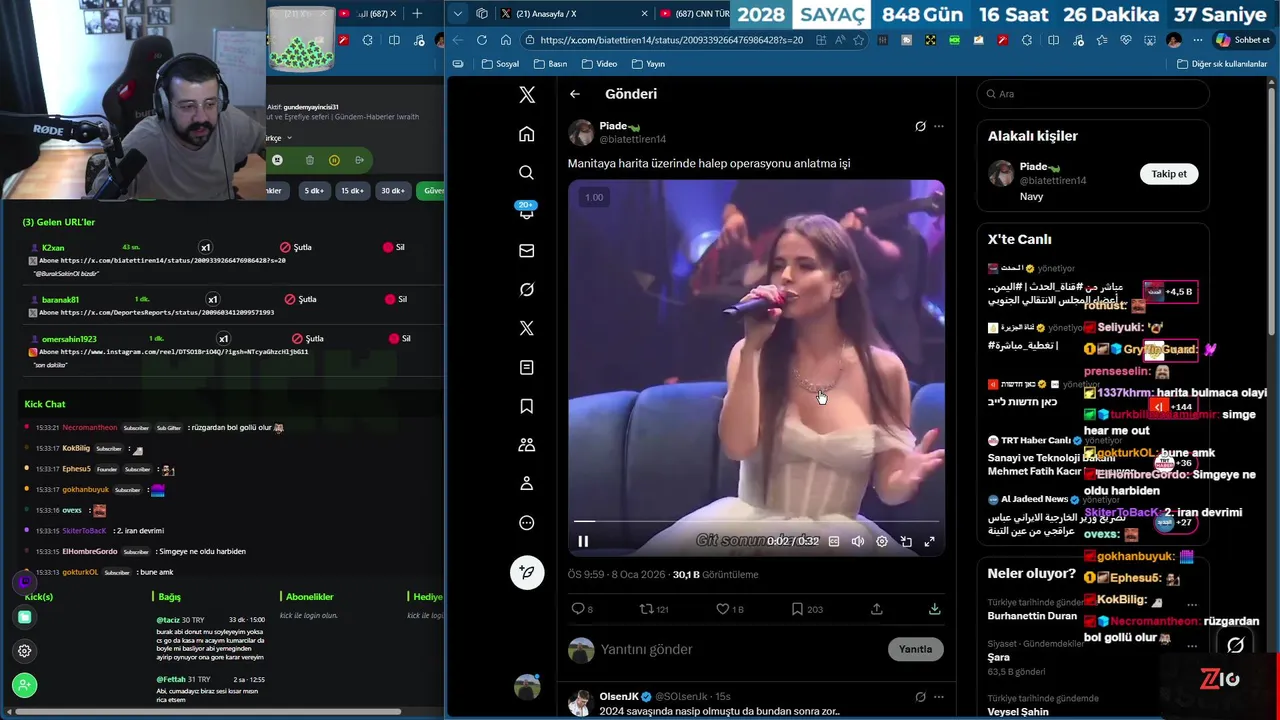Go to Home in X sidebar
The image size is (1280, 720).
[527, 134]
